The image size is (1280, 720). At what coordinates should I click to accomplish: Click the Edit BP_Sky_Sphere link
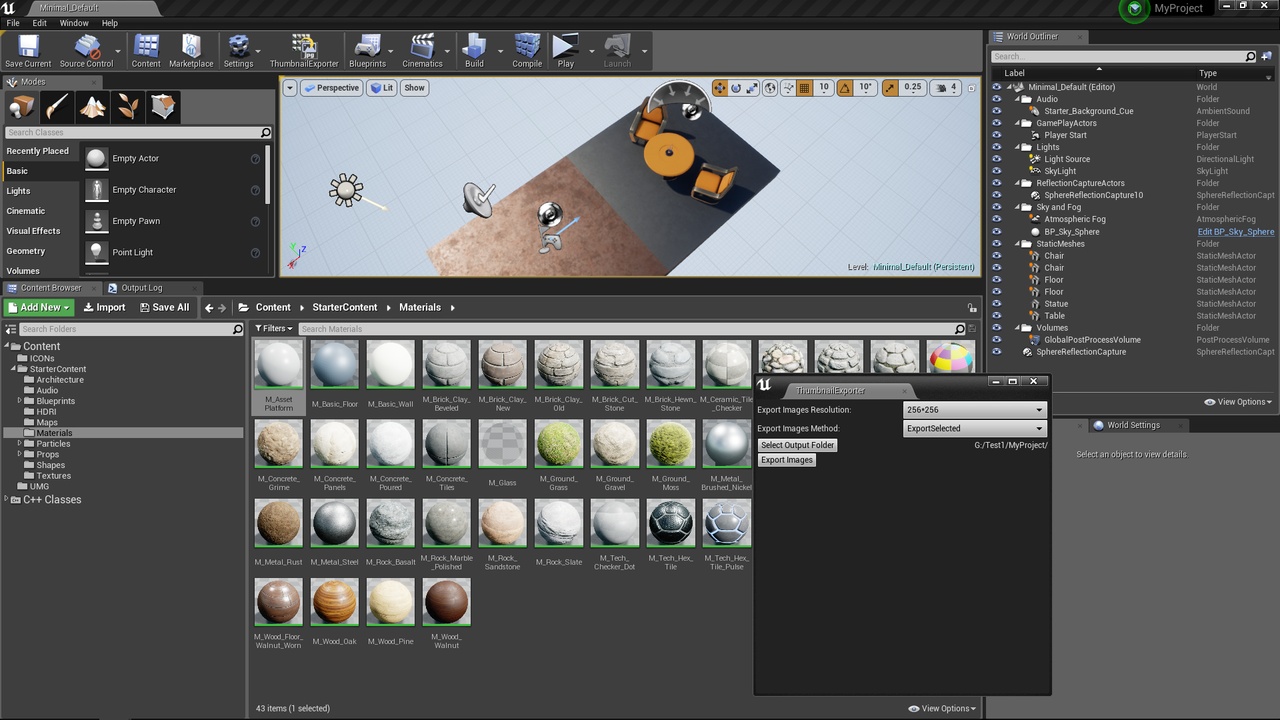(x=1236, y=232)
